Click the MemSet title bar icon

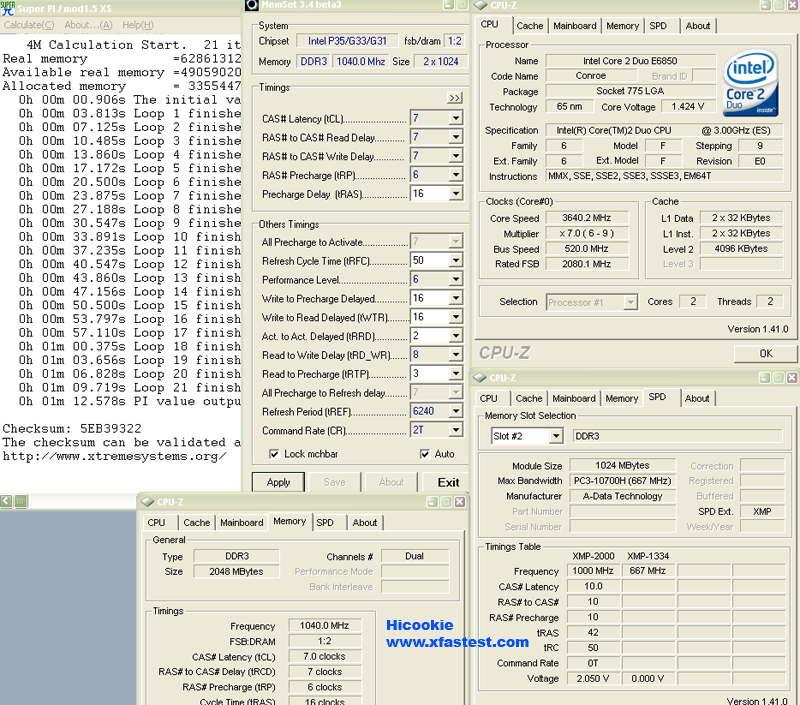tap(252, 5)
